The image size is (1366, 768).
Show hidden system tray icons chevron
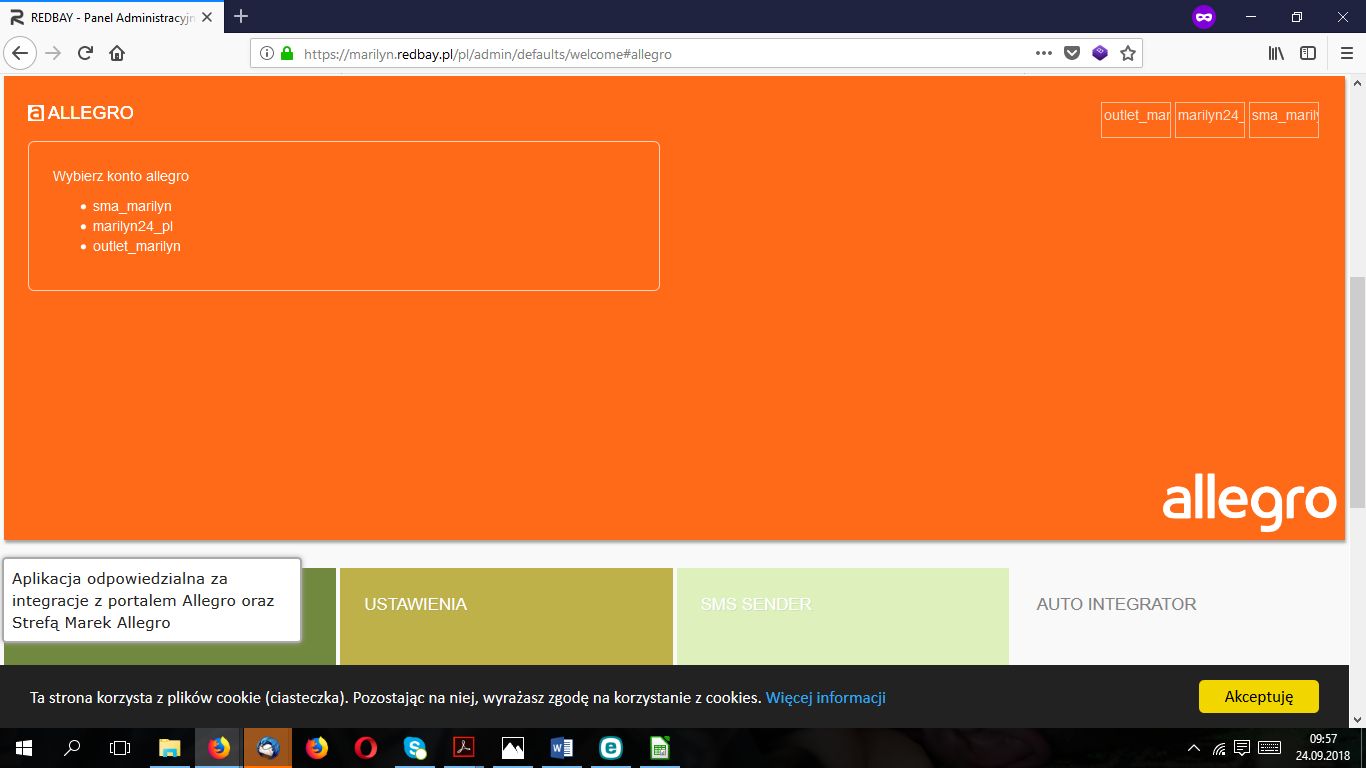[x=1193, y=748]
